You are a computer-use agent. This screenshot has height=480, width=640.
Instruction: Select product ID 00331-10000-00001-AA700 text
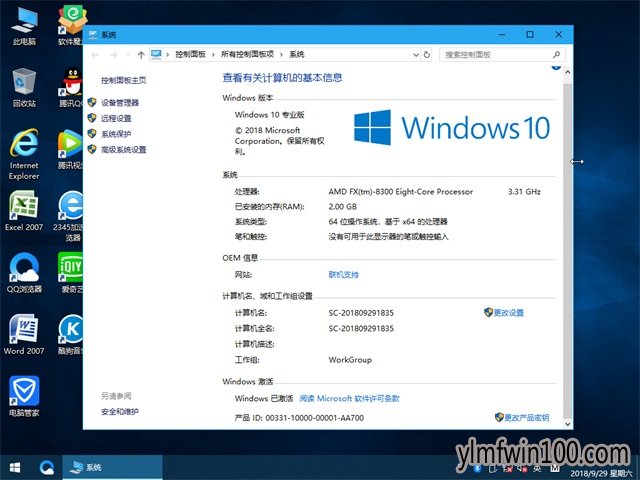pos(315,418)
